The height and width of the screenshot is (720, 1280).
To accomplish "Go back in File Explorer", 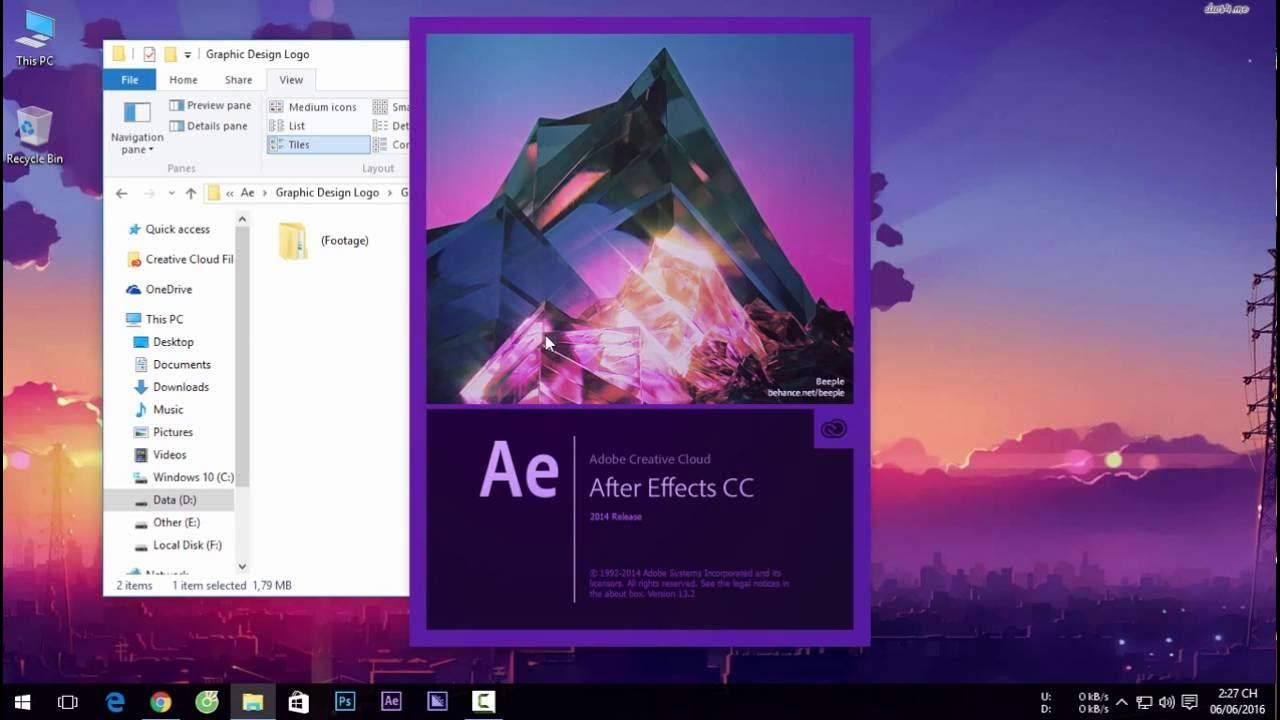I will [122, 193].
